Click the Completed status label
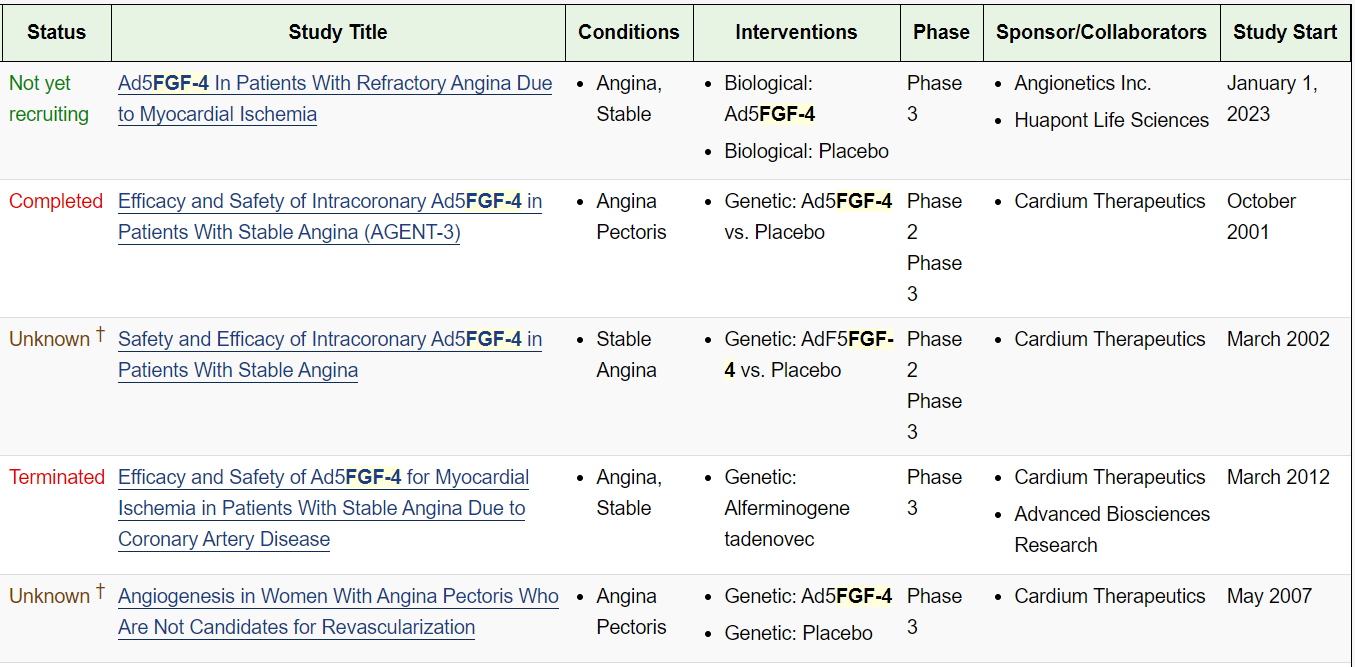Screen dimensions: 1355x667 tap(56, 202)
